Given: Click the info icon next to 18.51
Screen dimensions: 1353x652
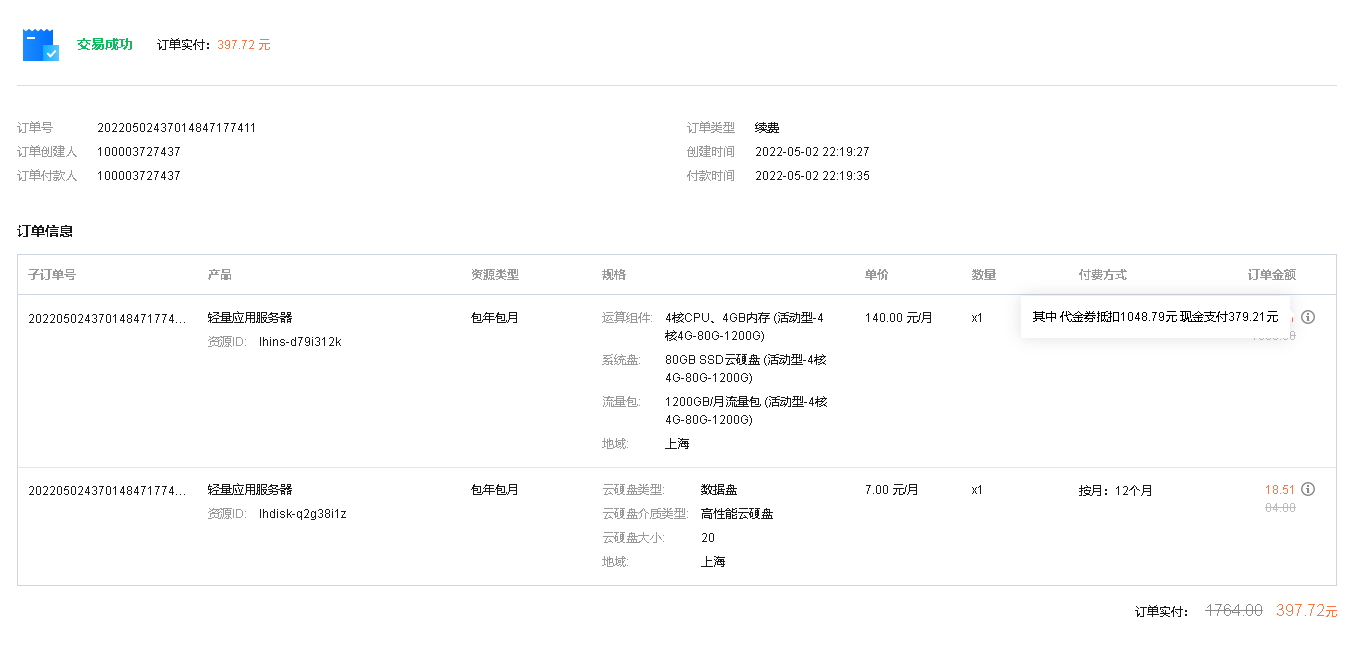Looking at the screenshot, I should point(1308,490).
